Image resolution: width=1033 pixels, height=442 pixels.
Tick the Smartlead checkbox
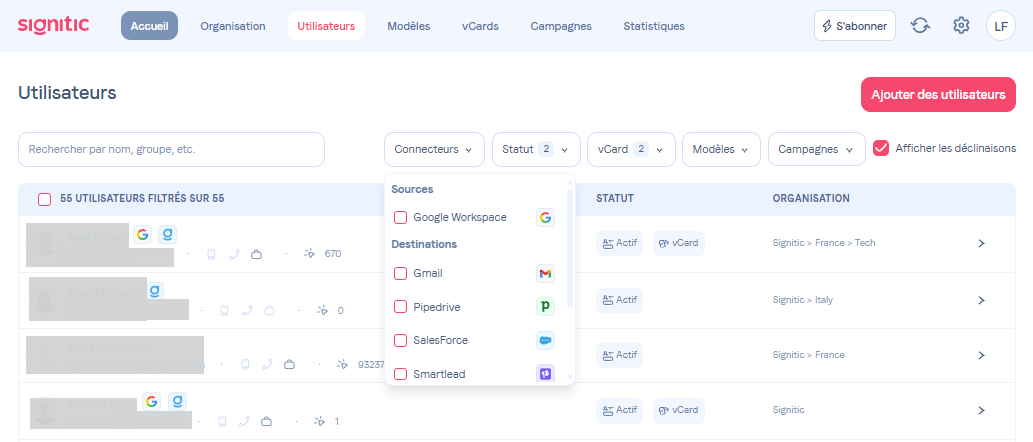pyautogui.click(x=400, y=374)
